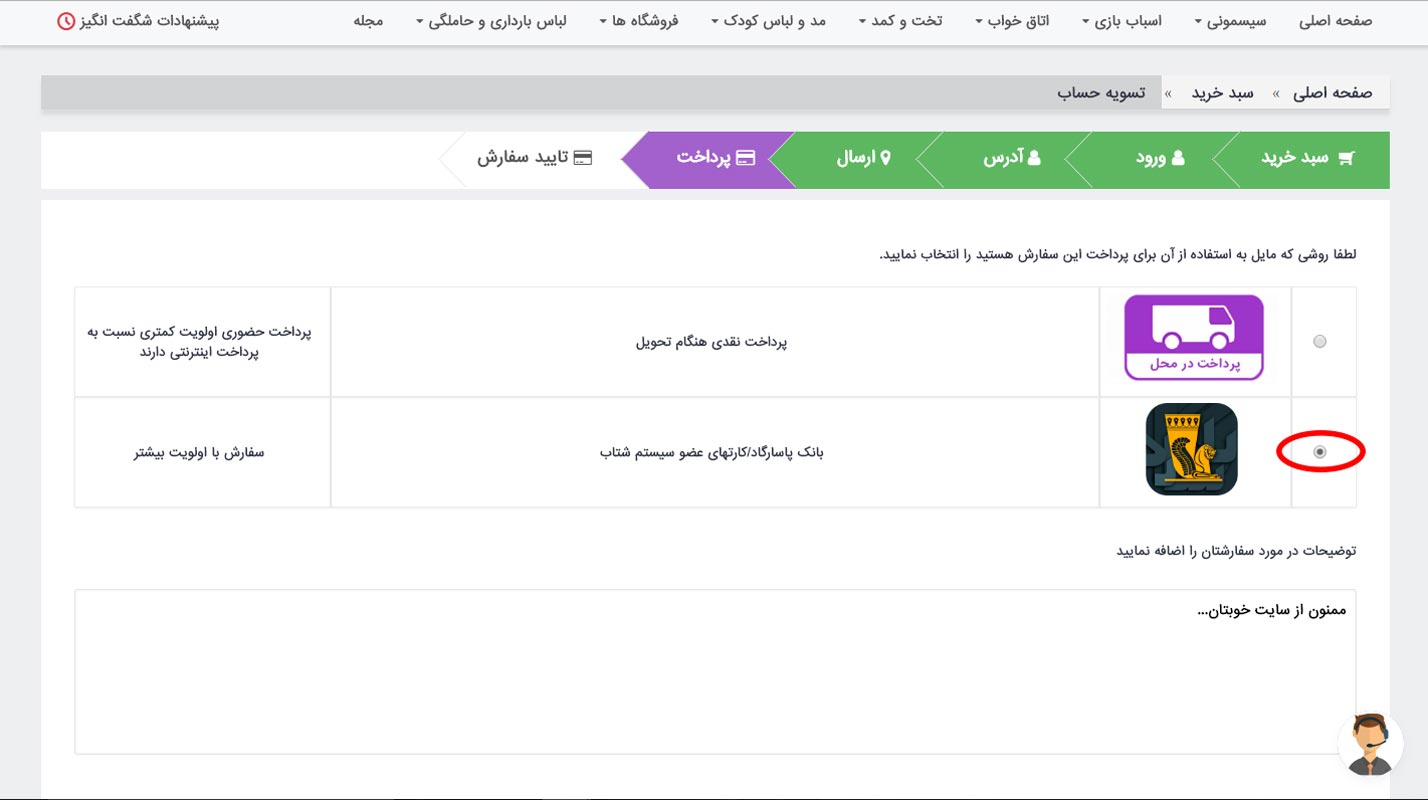Click the person icon beside آدرس step
The height and width of the screenshot is (800, 1428).
pos(1034,158)
